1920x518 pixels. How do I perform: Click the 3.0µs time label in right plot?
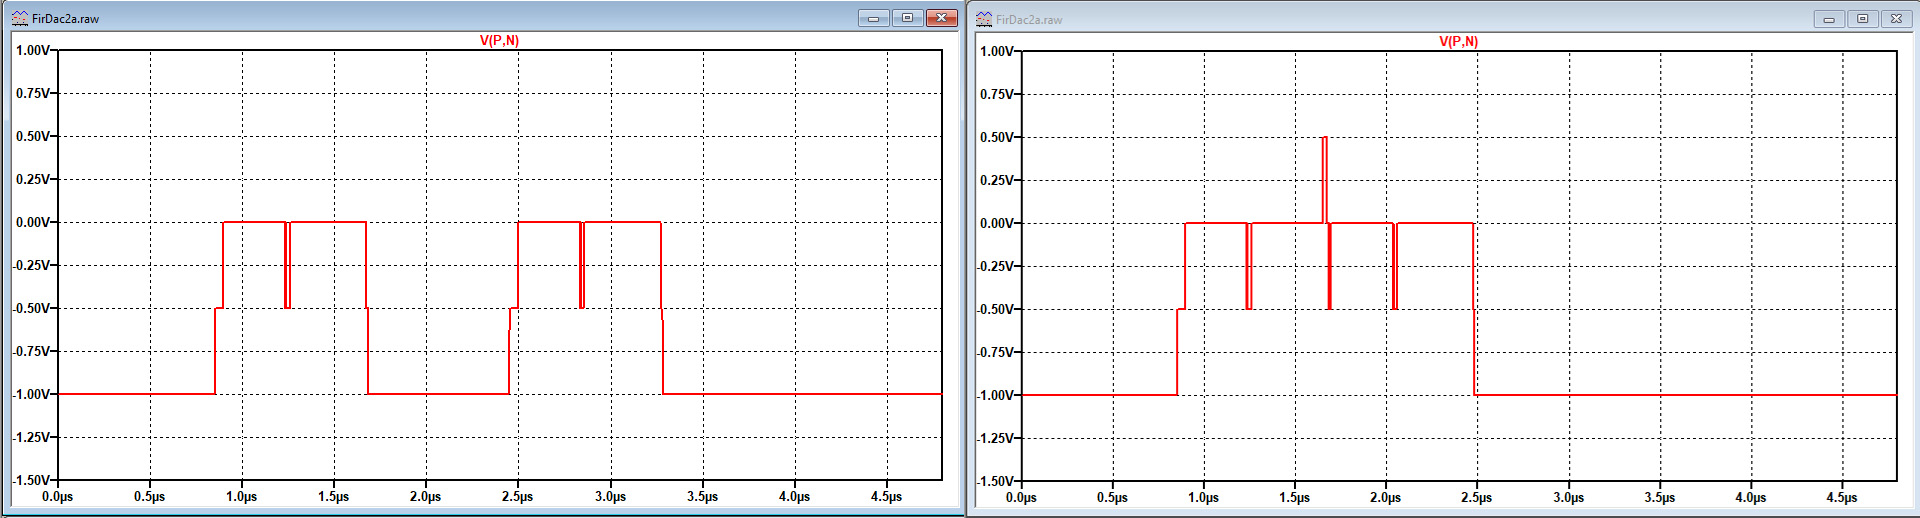[1569, 497]
